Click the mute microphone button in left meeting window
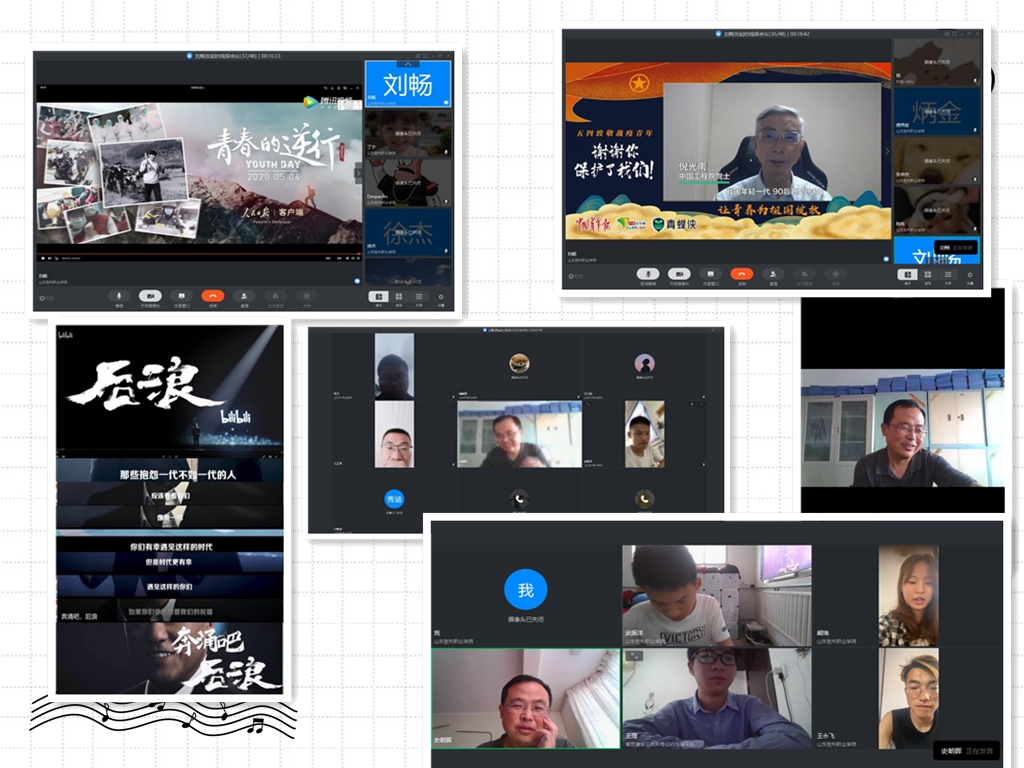The width and height of the screenshot is (1024, 768). click(x=120, y=296)
